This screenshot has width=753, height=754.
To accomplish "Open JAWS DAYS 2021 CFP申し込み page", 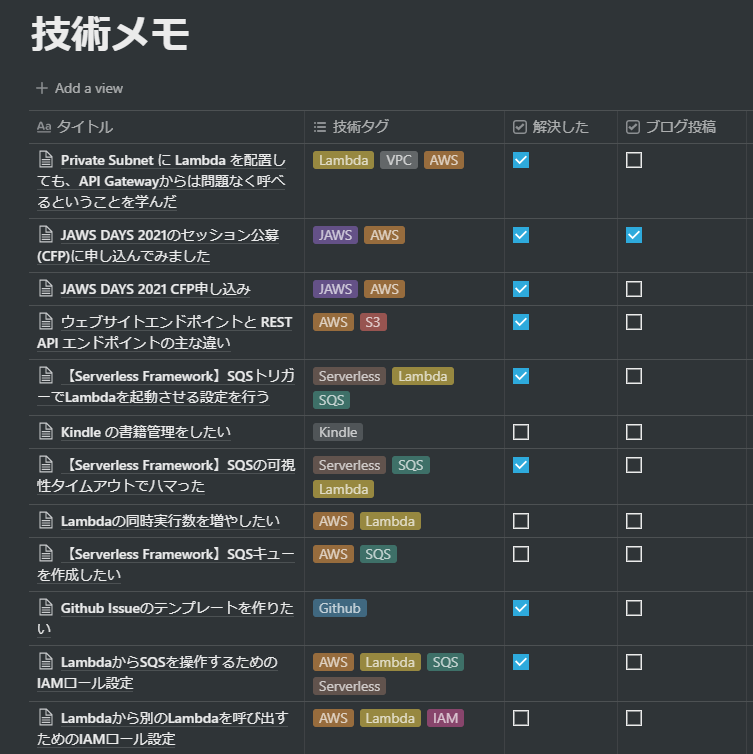I will click(x=155, y=289).
